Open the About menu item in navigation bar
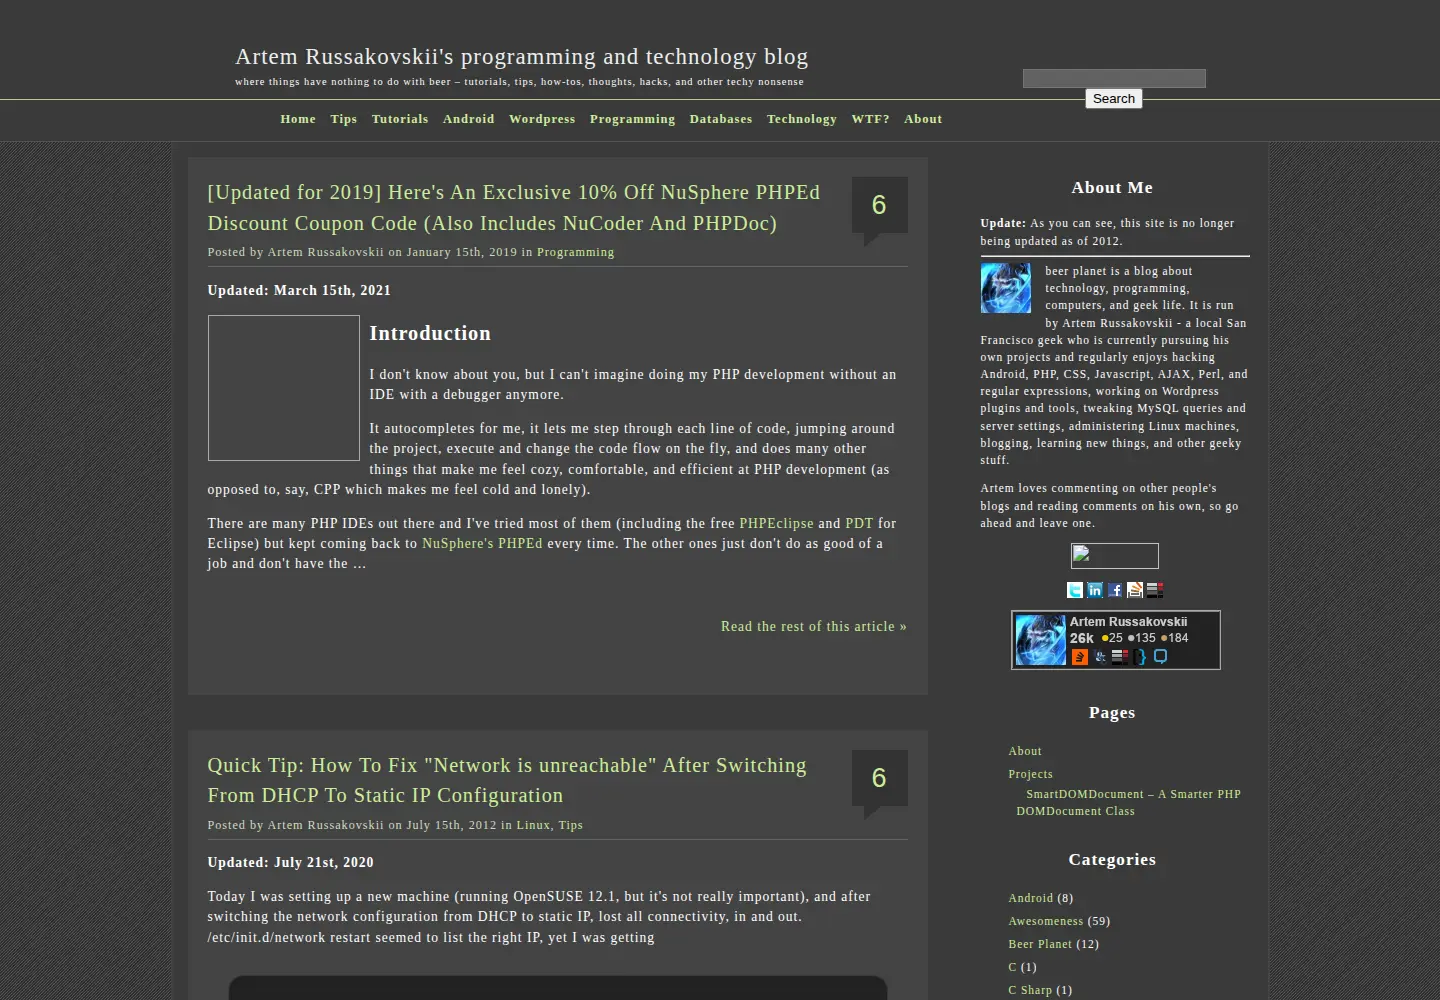The height and width of the screenshot is (1000, 1440). point(923,119)
